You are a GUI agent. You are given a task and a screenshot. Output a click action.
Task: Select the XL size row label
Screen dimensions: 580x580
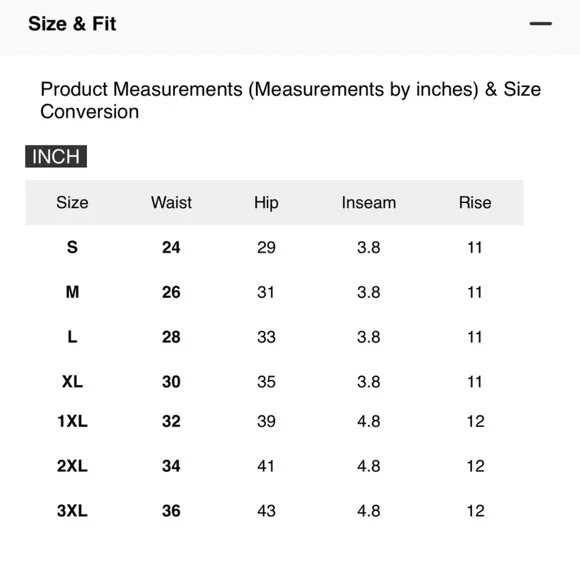72,381
